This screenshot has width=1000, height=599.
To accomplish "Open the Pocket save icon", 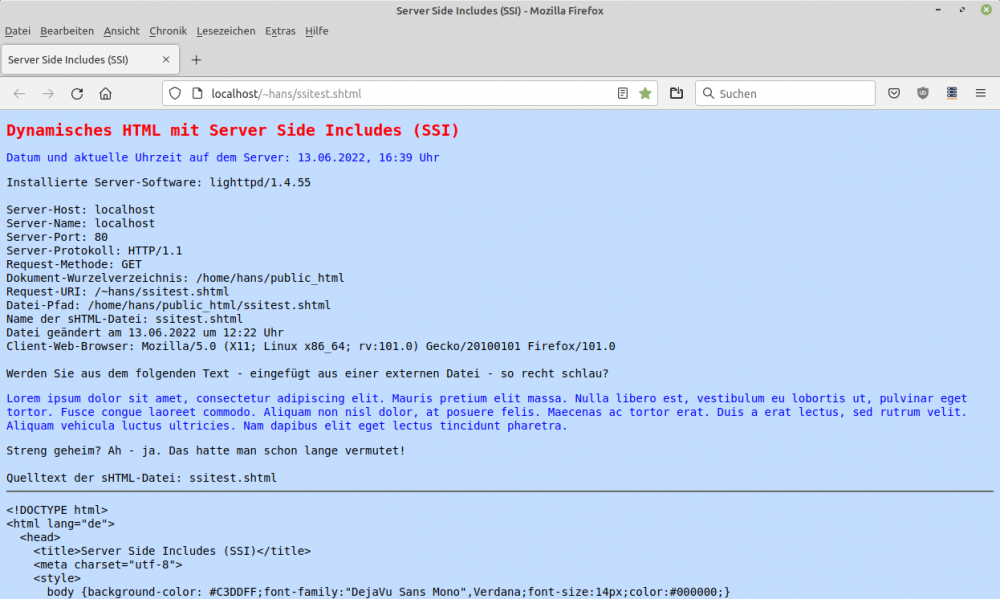I will point(894,93).
